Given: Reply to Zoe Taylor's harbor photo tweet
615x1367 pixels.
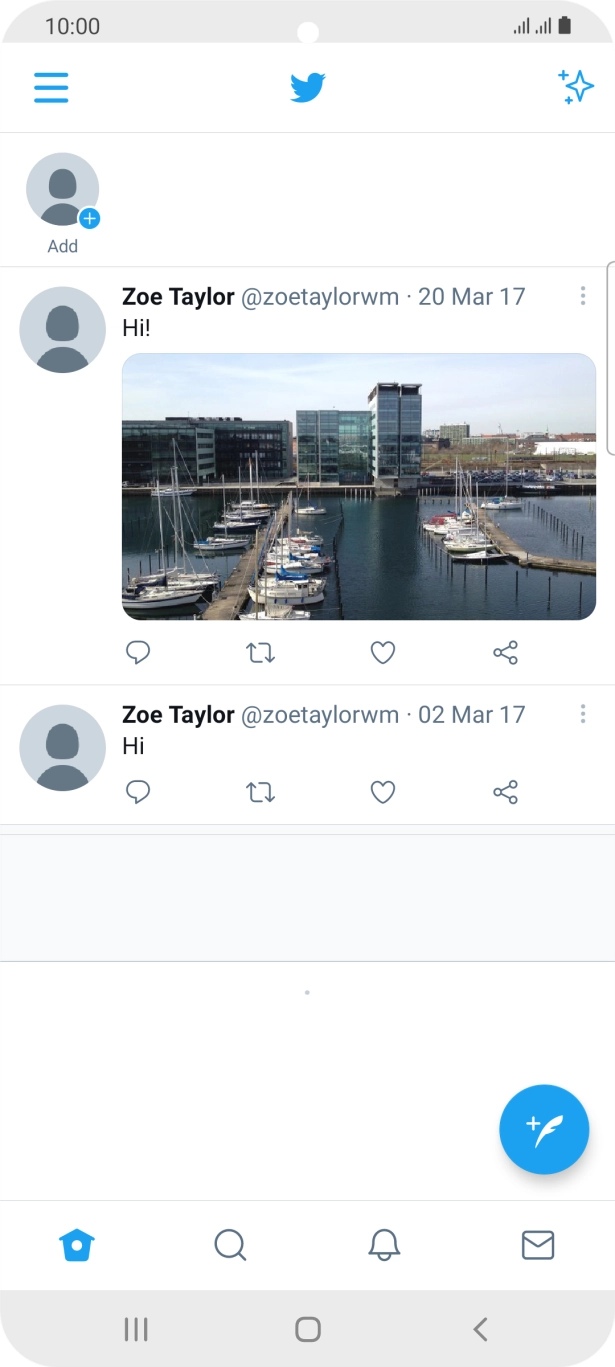Looking at the screenshot, I should click(138, 652).
